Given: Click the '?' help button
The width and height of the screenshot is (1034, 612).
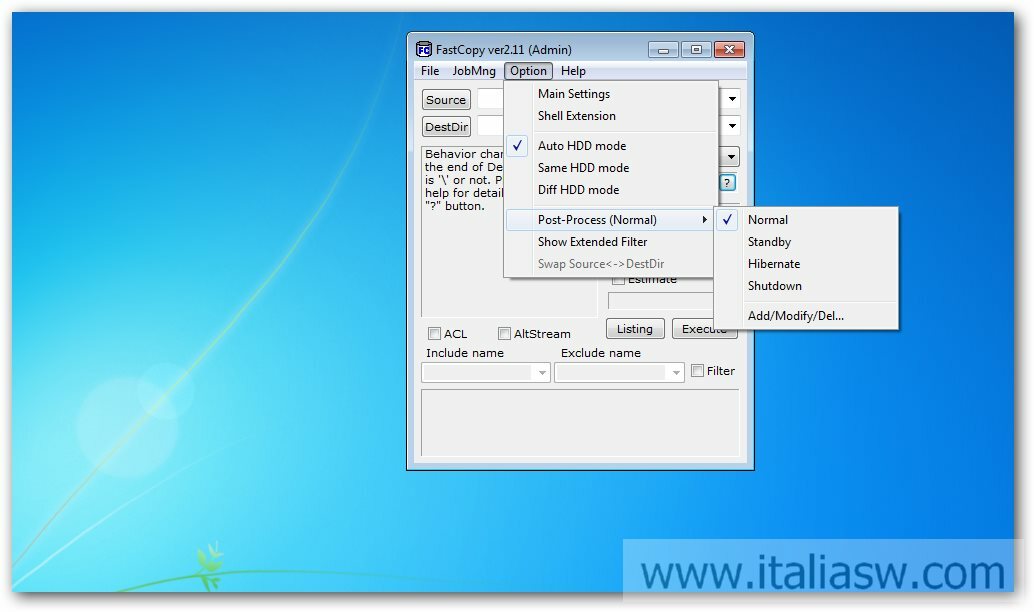Looking at the screenshot, I should (727, 183).
